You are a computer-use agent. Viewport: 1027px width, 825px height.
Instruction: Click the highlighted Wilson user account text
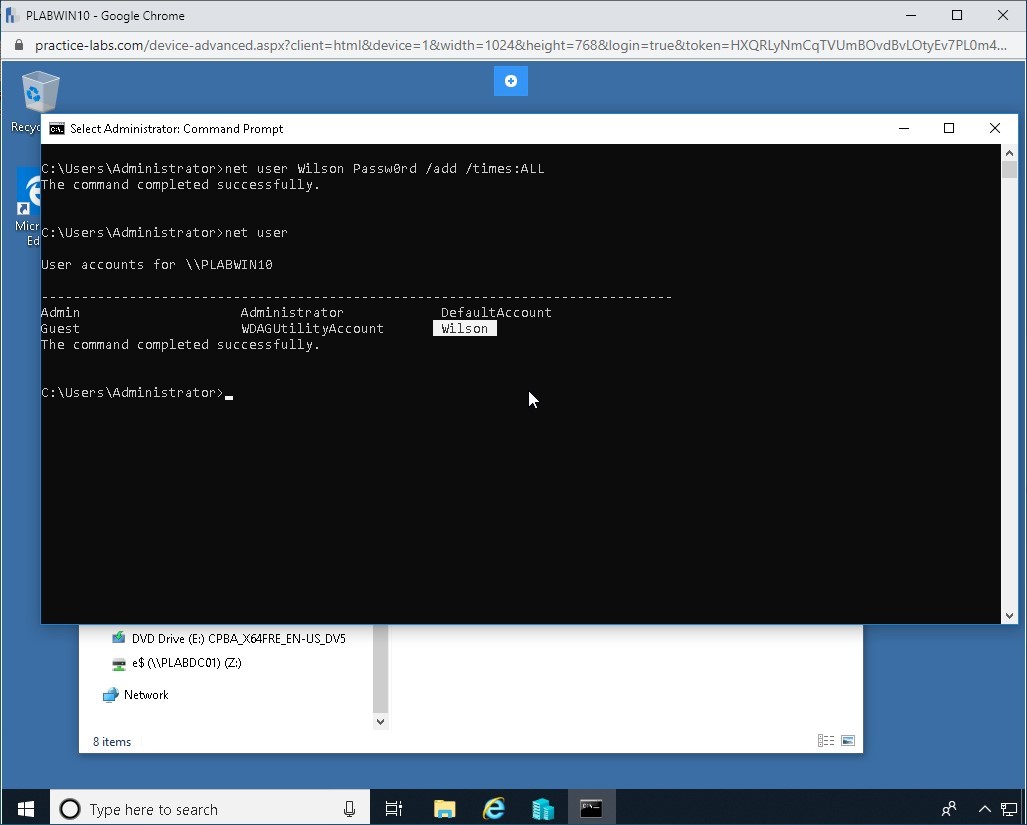464,329
